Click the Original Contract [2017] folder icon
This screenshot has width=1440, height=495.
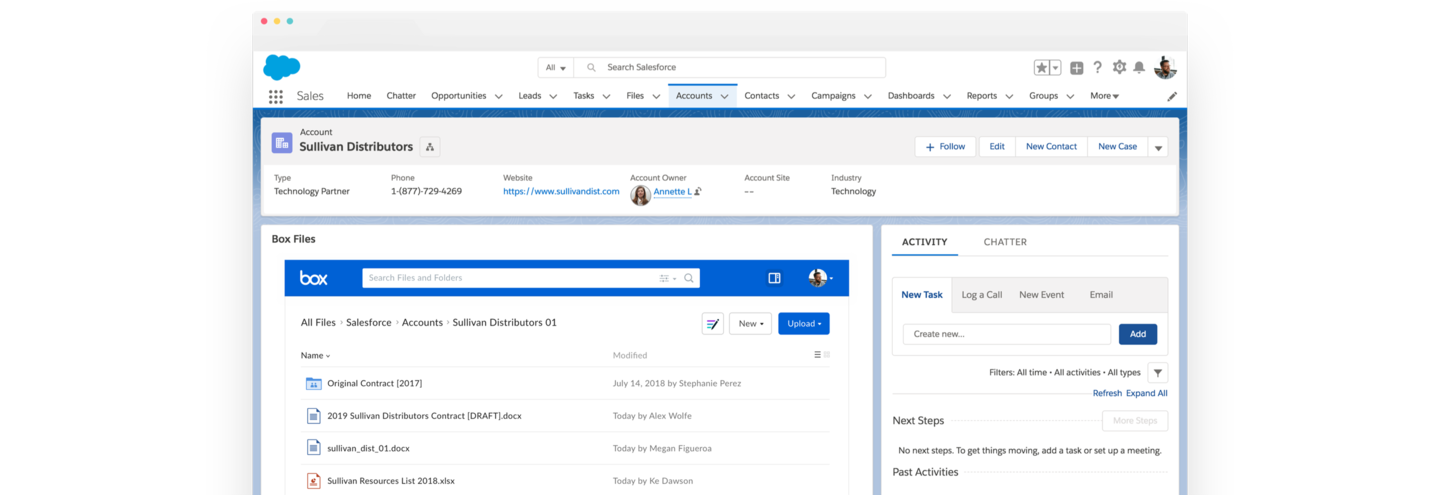(313, 383)
